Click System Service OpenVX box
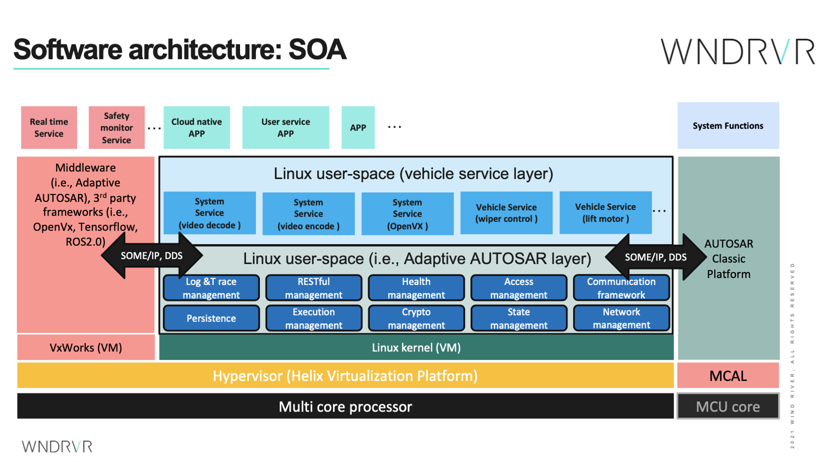Image resolution: width=820 pixels, height=462 pixels. click(x=407, y=213)
